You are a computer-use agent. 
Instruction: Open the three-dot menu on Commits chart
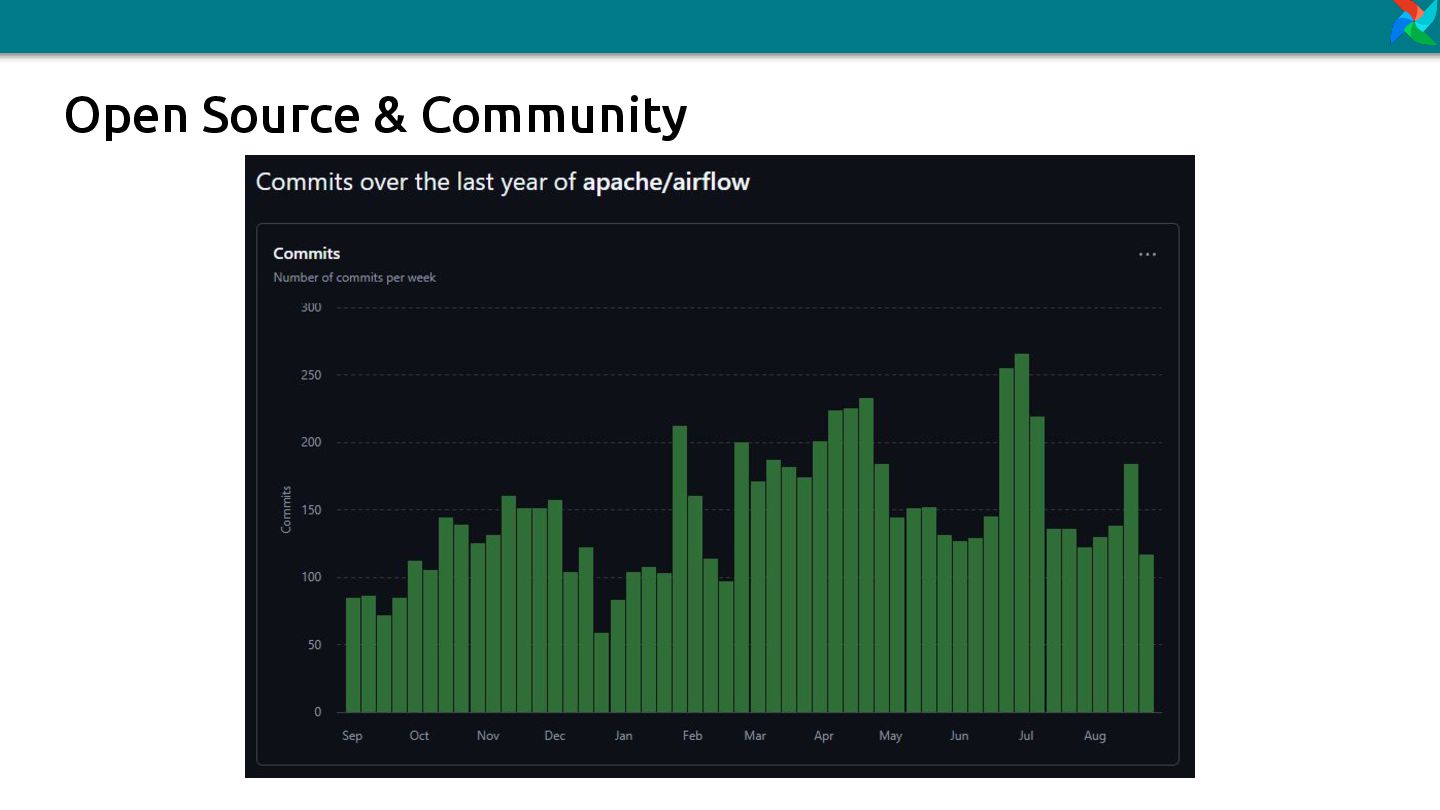1147,254
